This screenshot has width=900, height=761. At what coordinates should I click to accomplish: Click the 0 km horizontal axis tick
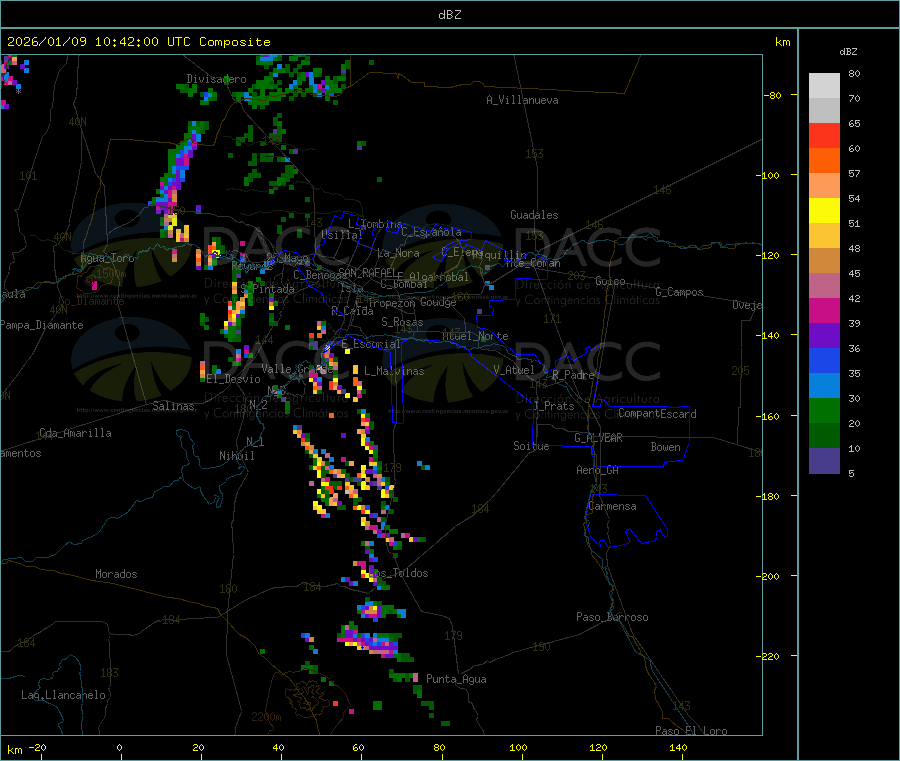point(119,747)
